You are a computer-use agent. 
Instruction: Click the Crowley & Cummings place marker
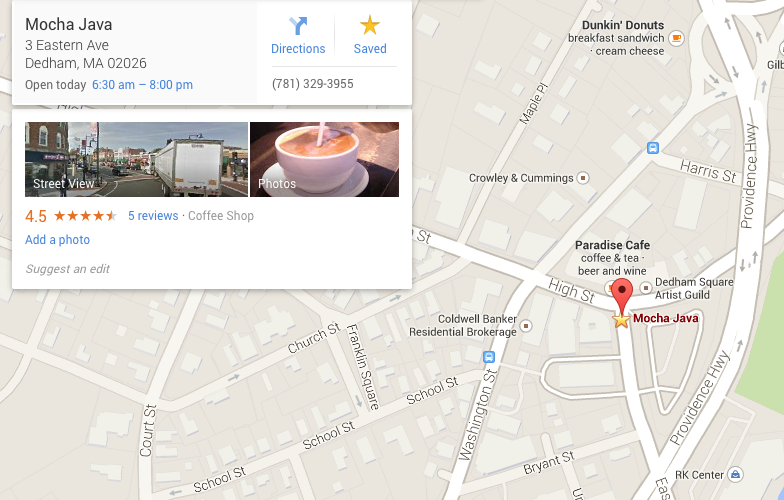pyautogui.click(x=582, y=178)
